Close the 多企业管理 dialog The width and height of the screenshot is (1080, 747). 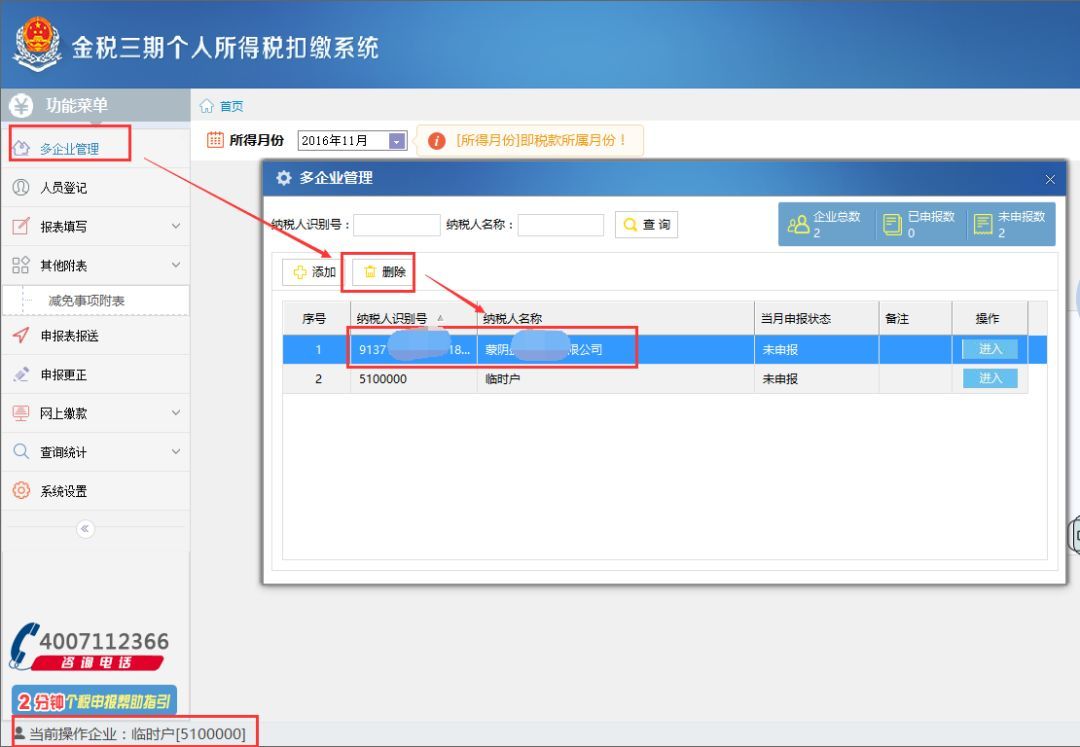(x=1050, y=179)
